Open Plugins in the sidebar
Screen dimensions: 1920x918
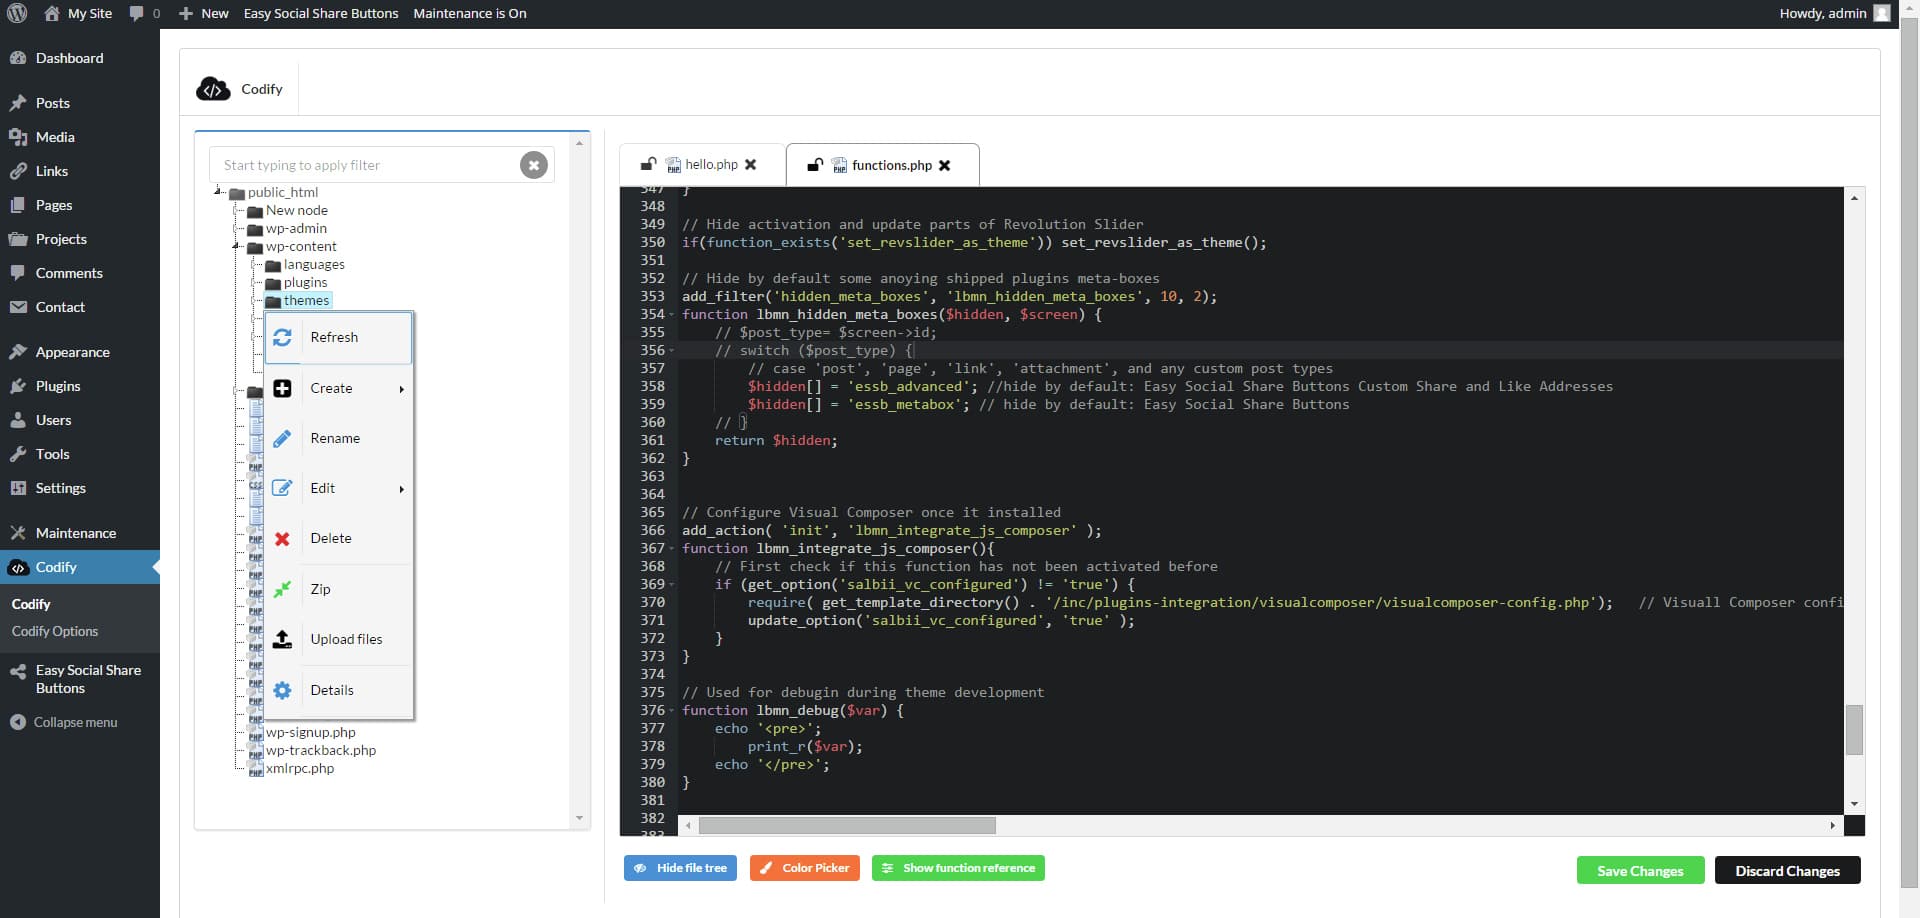pos(80,386)
